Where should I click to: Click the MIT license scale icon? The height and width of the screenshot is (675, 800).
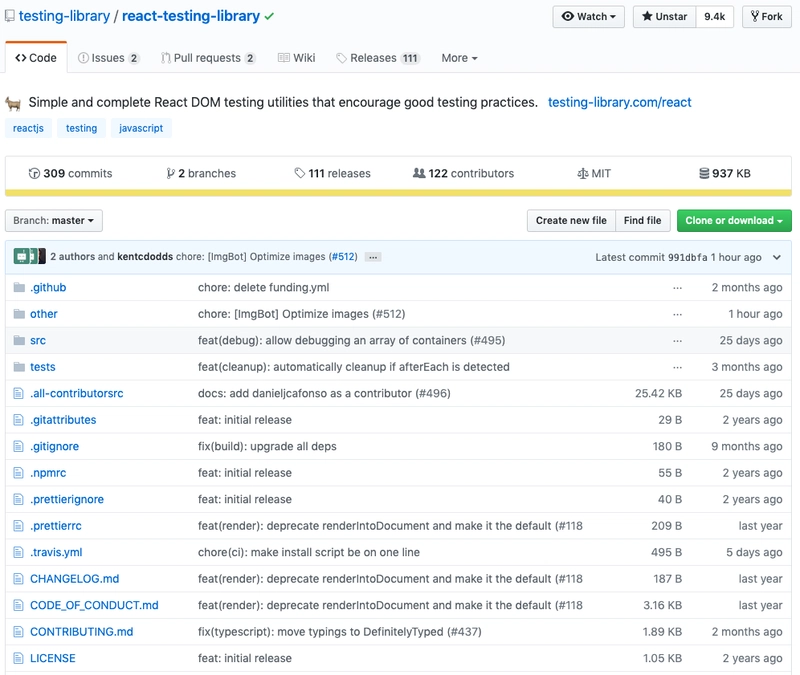583,174
